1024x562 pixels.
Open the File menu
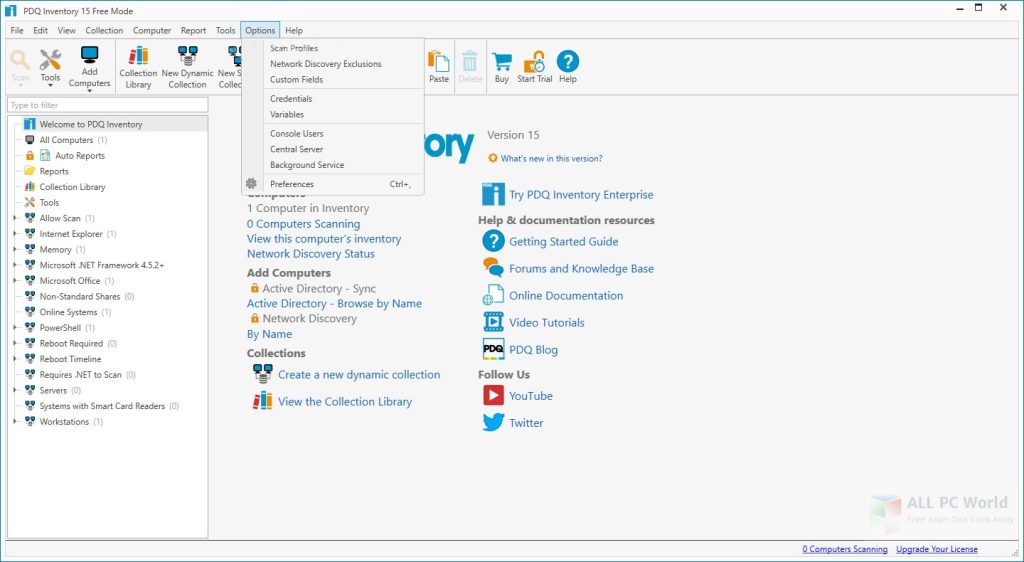pyautogui.click(x=16, y=30)
